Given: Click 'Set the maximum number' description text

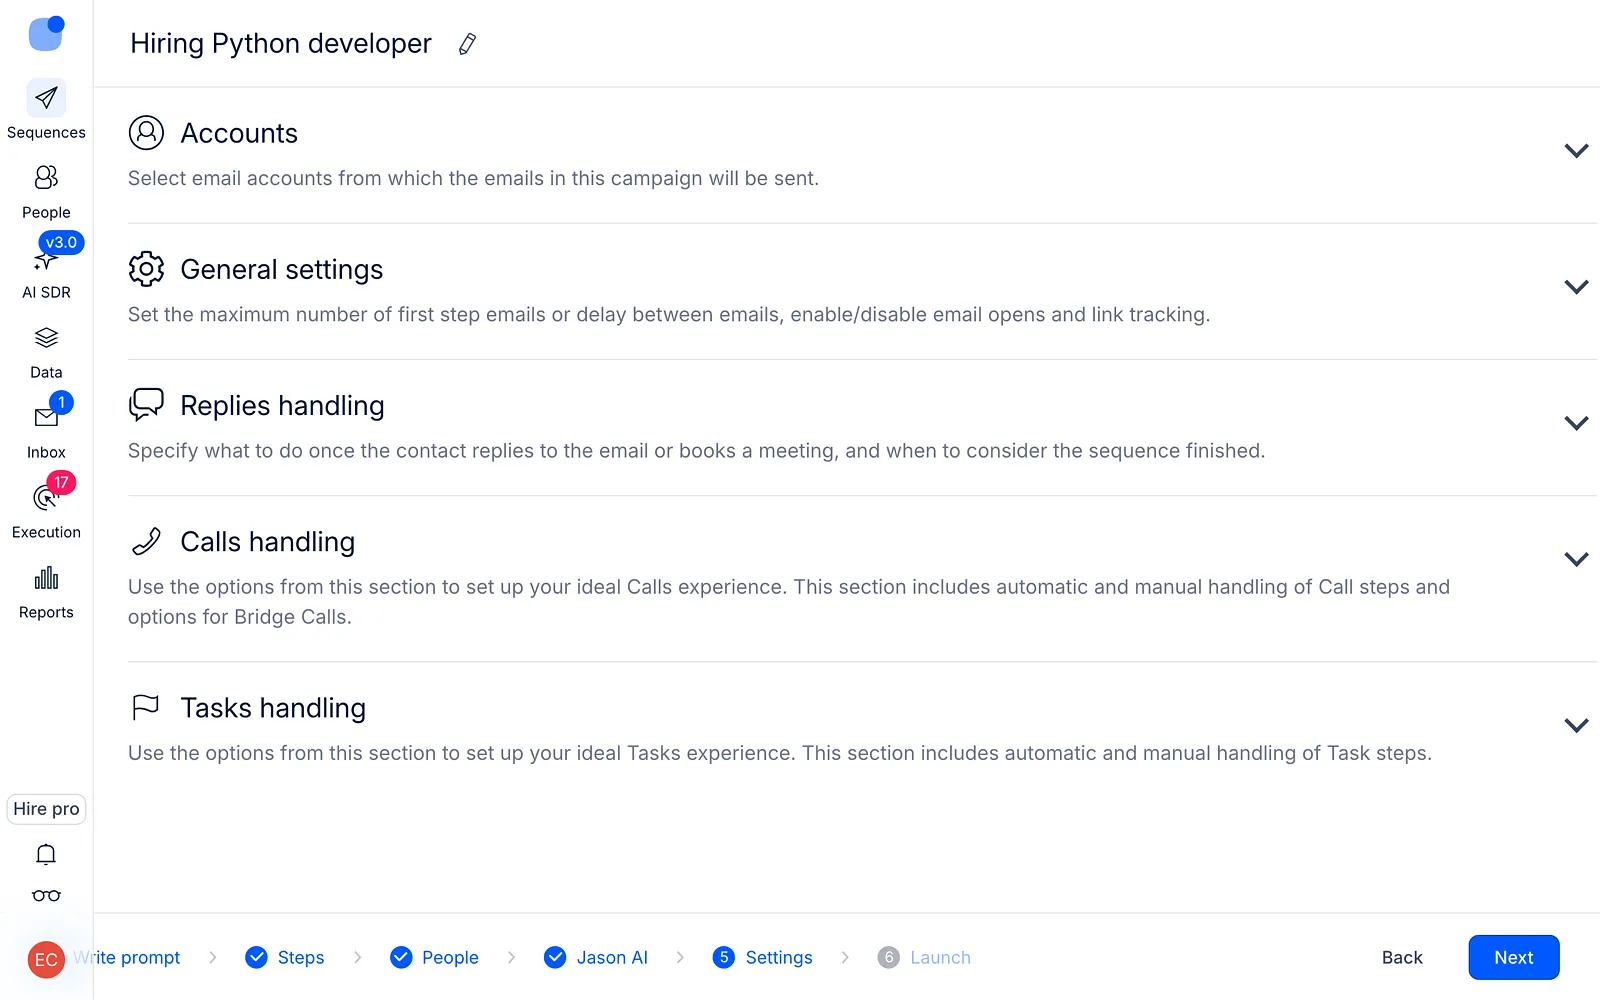Looking at the screenshot, I should click(669, 314).
